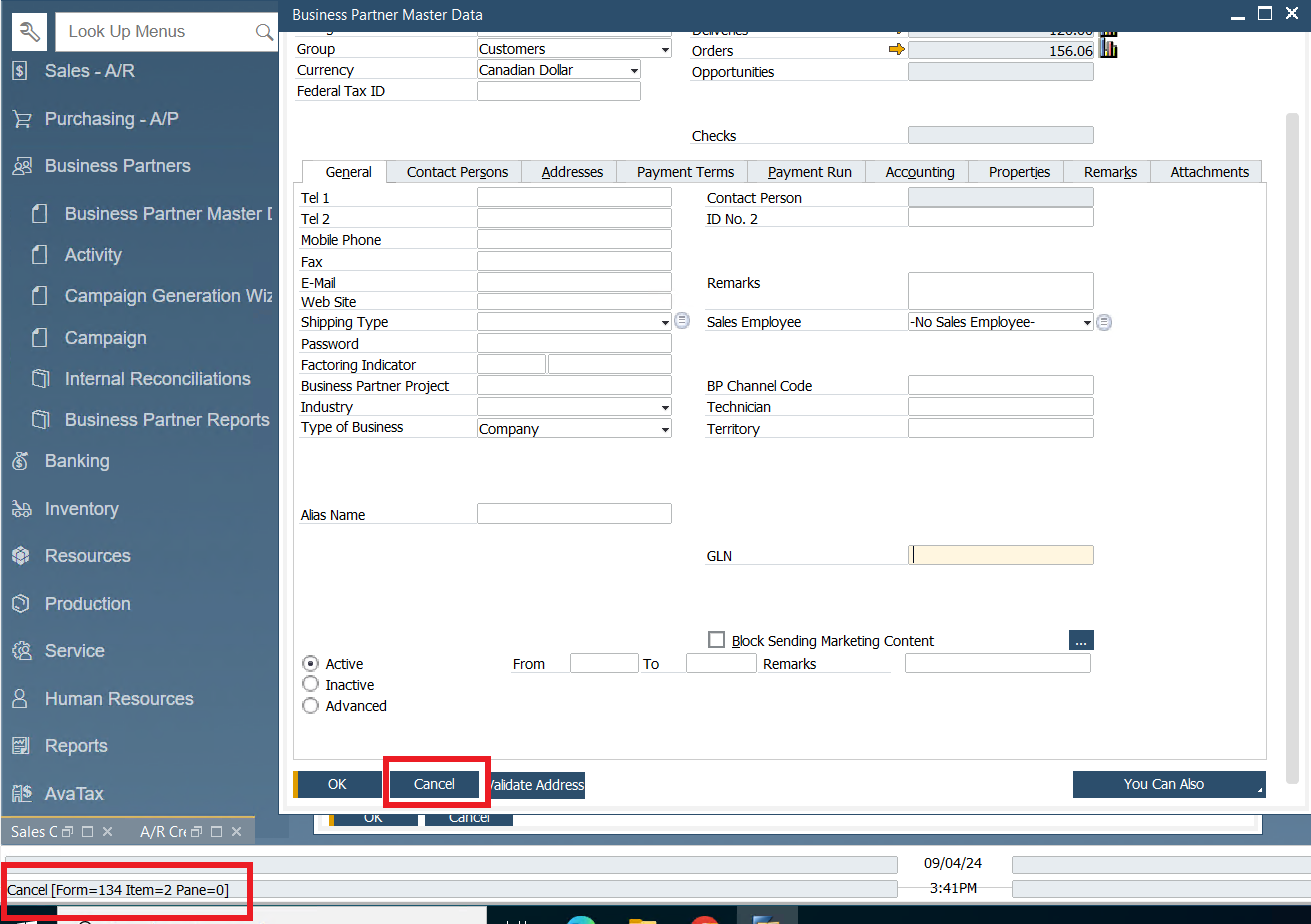Screen dimensions: 1311x924
Task: Open the Industry dropdown
Action: (x=665, y=407)
